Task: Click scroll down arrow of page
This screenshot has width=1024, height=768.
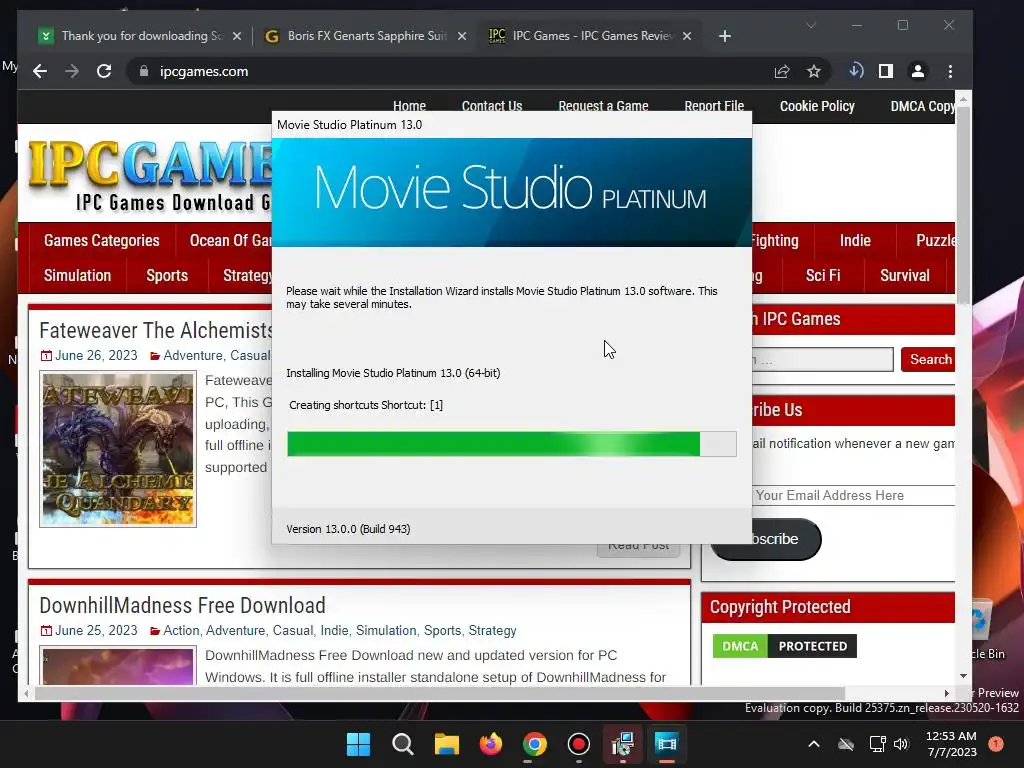Action: (963, 676)
